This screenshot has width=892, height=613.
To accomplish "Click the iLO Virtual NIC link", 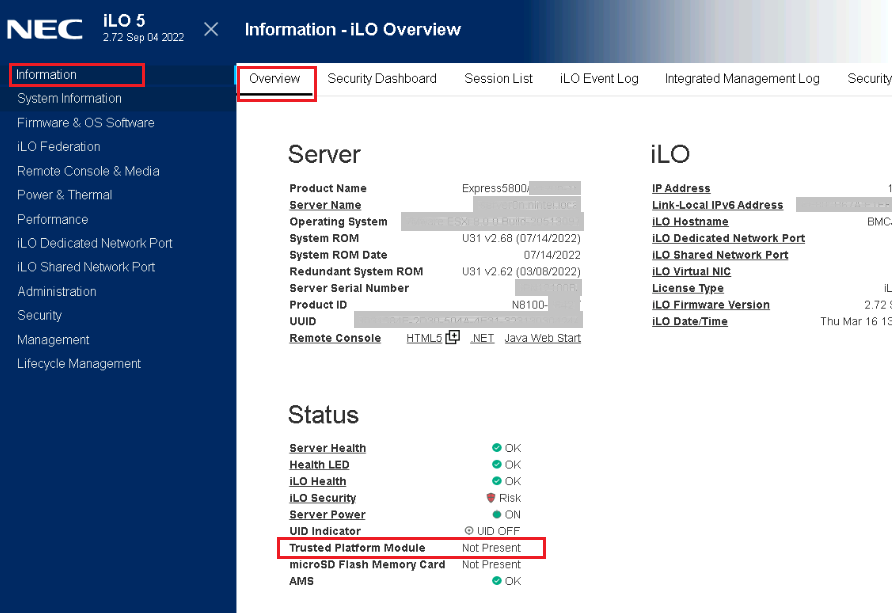I will tap(691, 271).
